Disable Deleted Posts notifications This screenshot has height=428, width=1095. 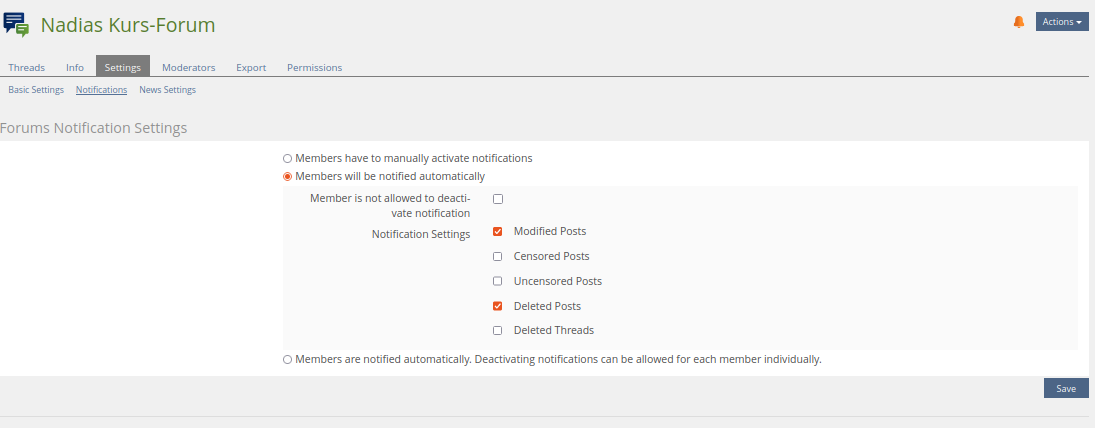coord(498,306)
